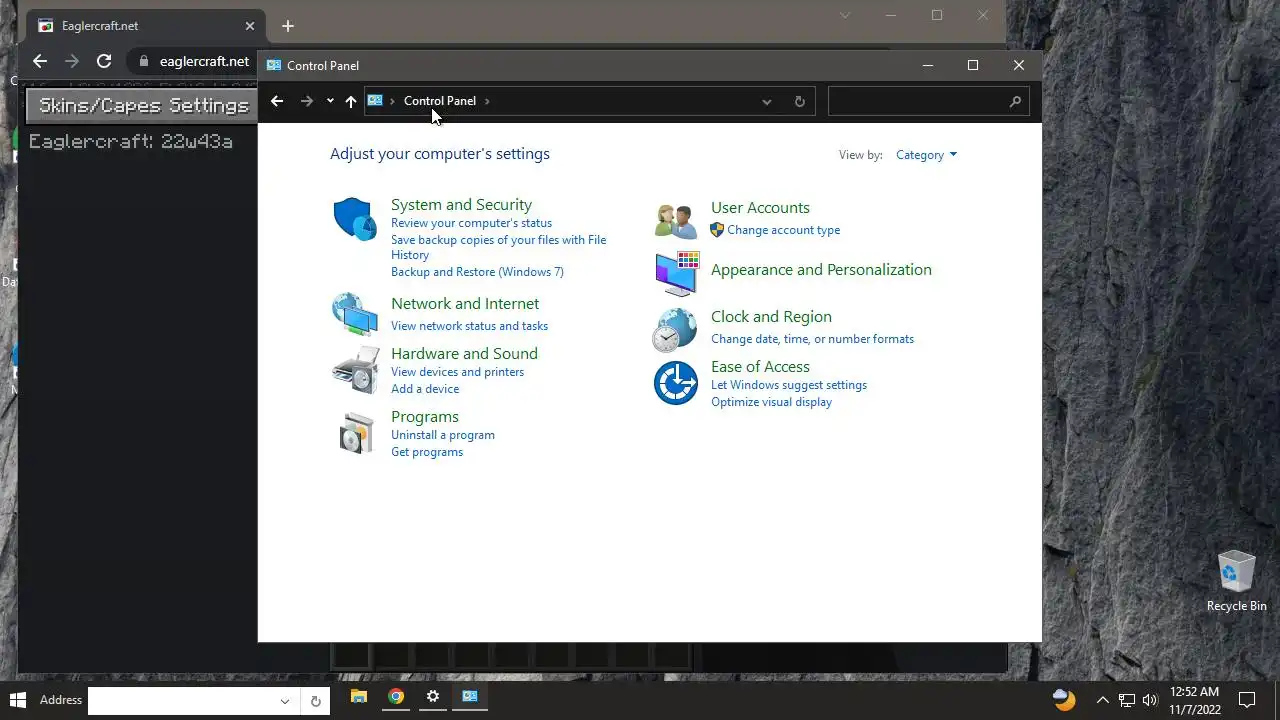Open Settings gear on the taskbar
The width and height of the screenshot is (1280, 720).
pos(433,697)
